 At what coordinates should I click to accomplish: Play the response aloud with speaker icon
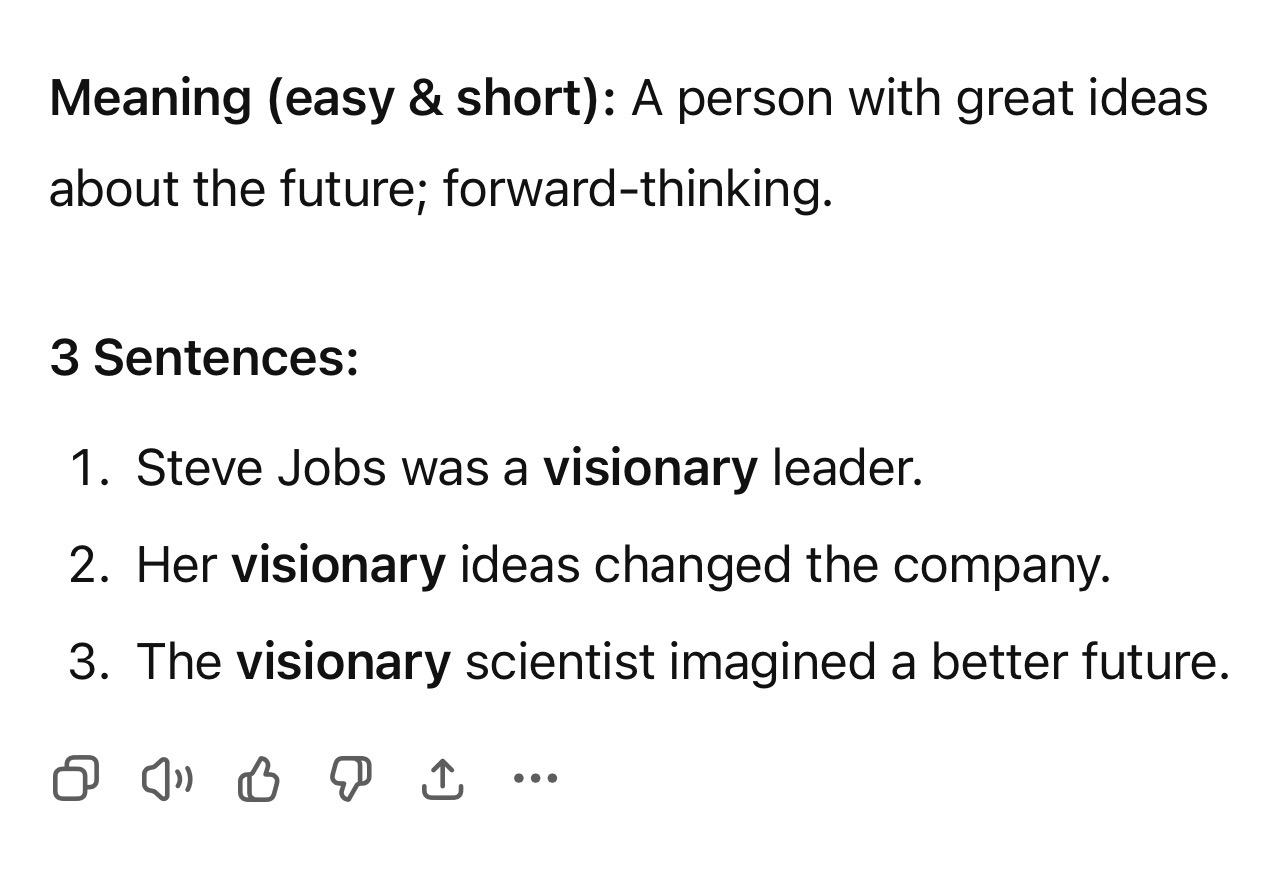[x=167, y=780]
